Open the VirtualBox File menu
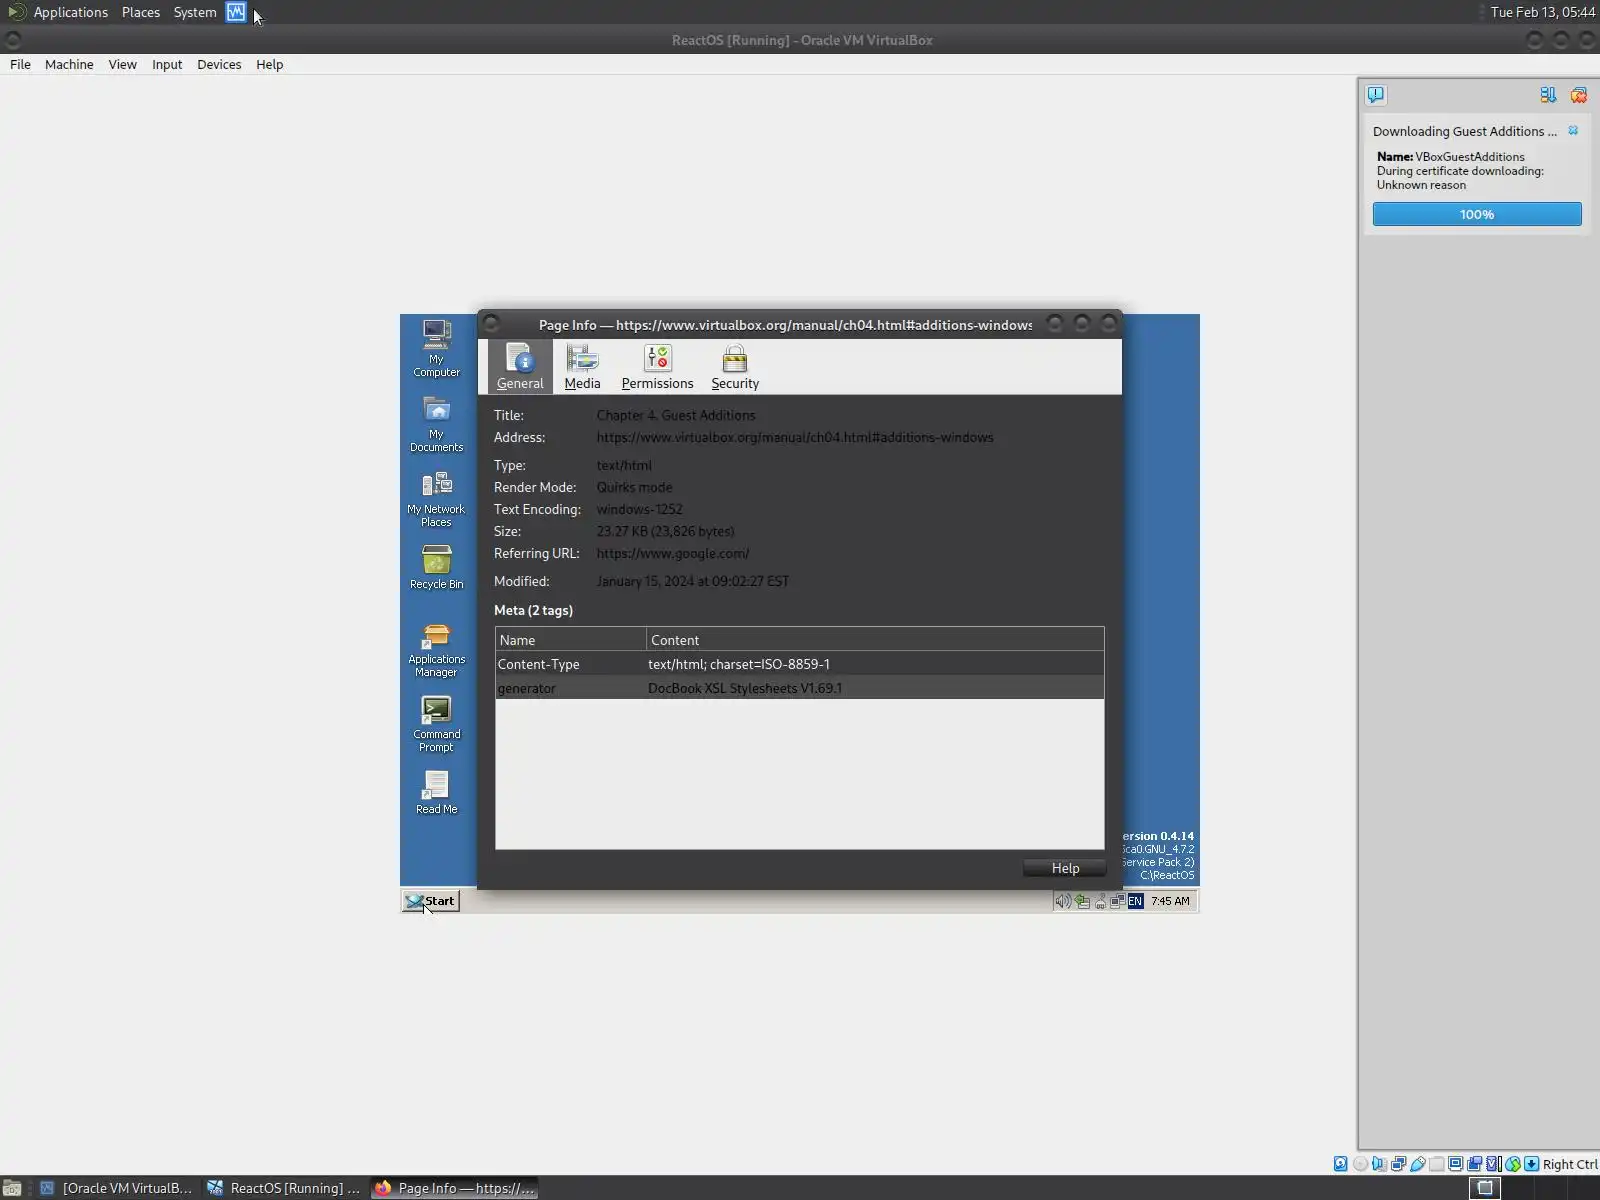1600x1200 pixels. [20, 64]
